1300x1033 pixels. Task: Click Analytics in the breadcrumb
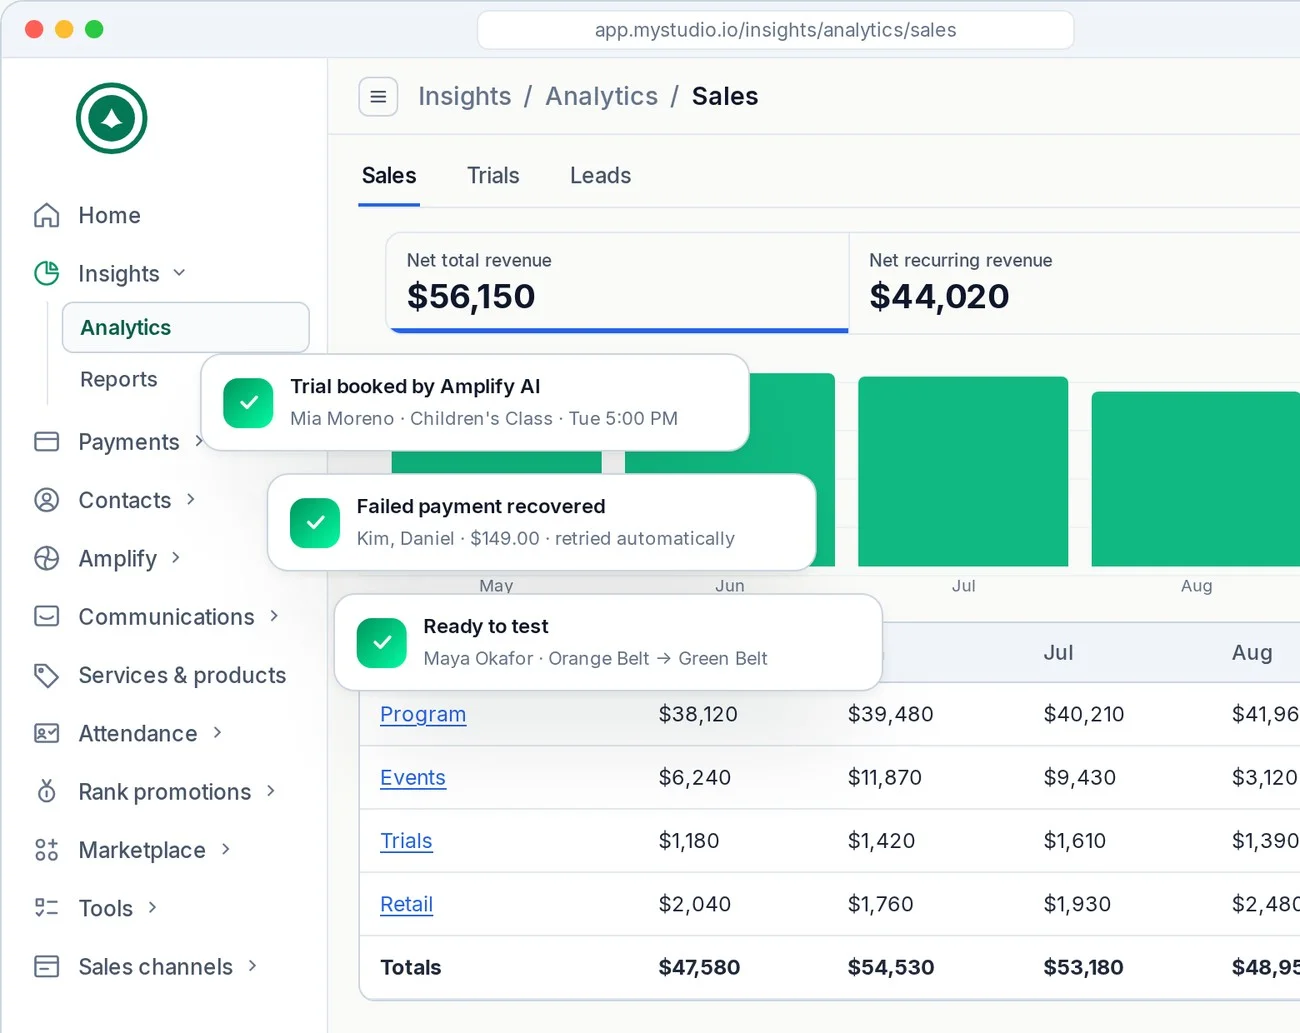(x=602, y=96)
